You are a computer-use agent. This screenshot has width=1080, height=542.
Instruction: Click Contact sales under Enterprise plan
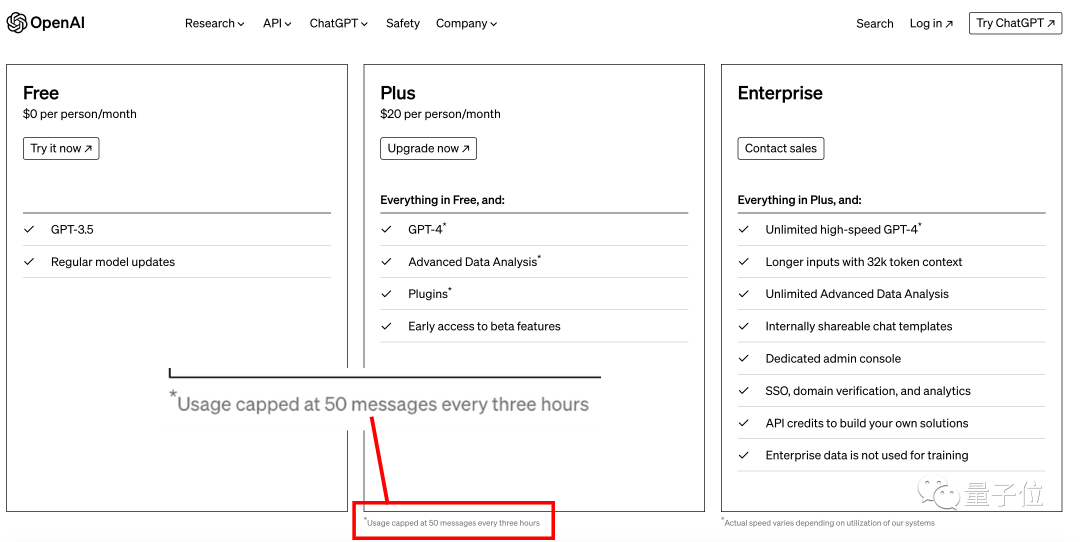(780, 148)
